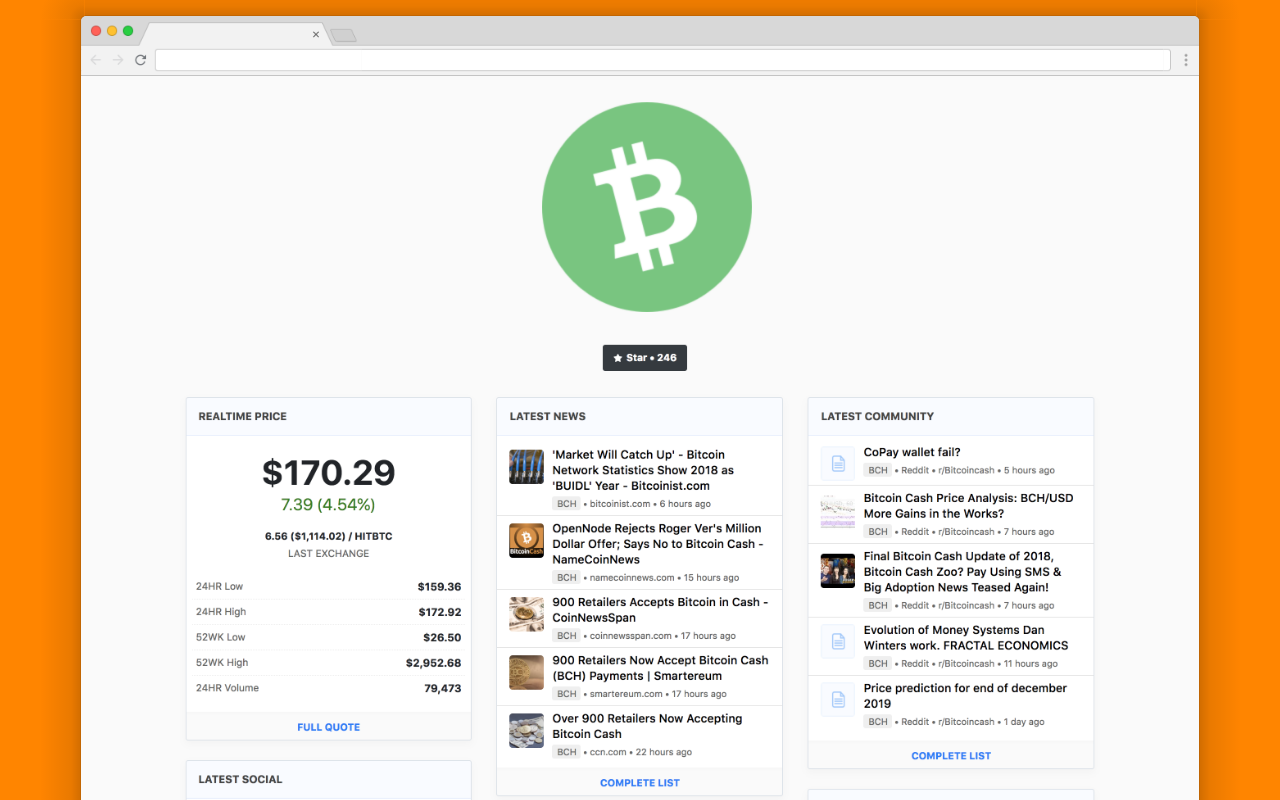Viewport: 1280px width, 800px height.
Task: Reload the page with refresh icon
Action: [141, 60]
